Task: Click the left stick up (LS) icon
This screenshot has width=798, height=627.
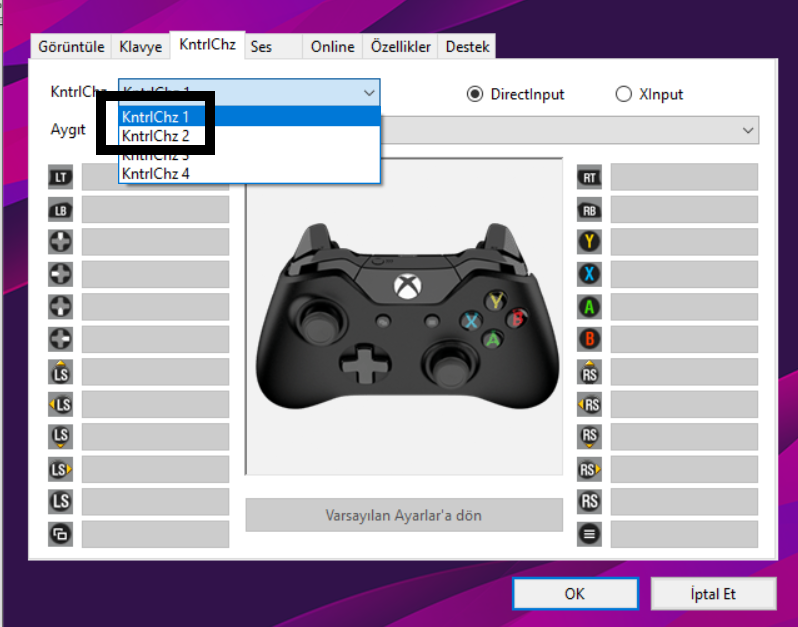Action: pyautogui.click(x=61, y=372)
